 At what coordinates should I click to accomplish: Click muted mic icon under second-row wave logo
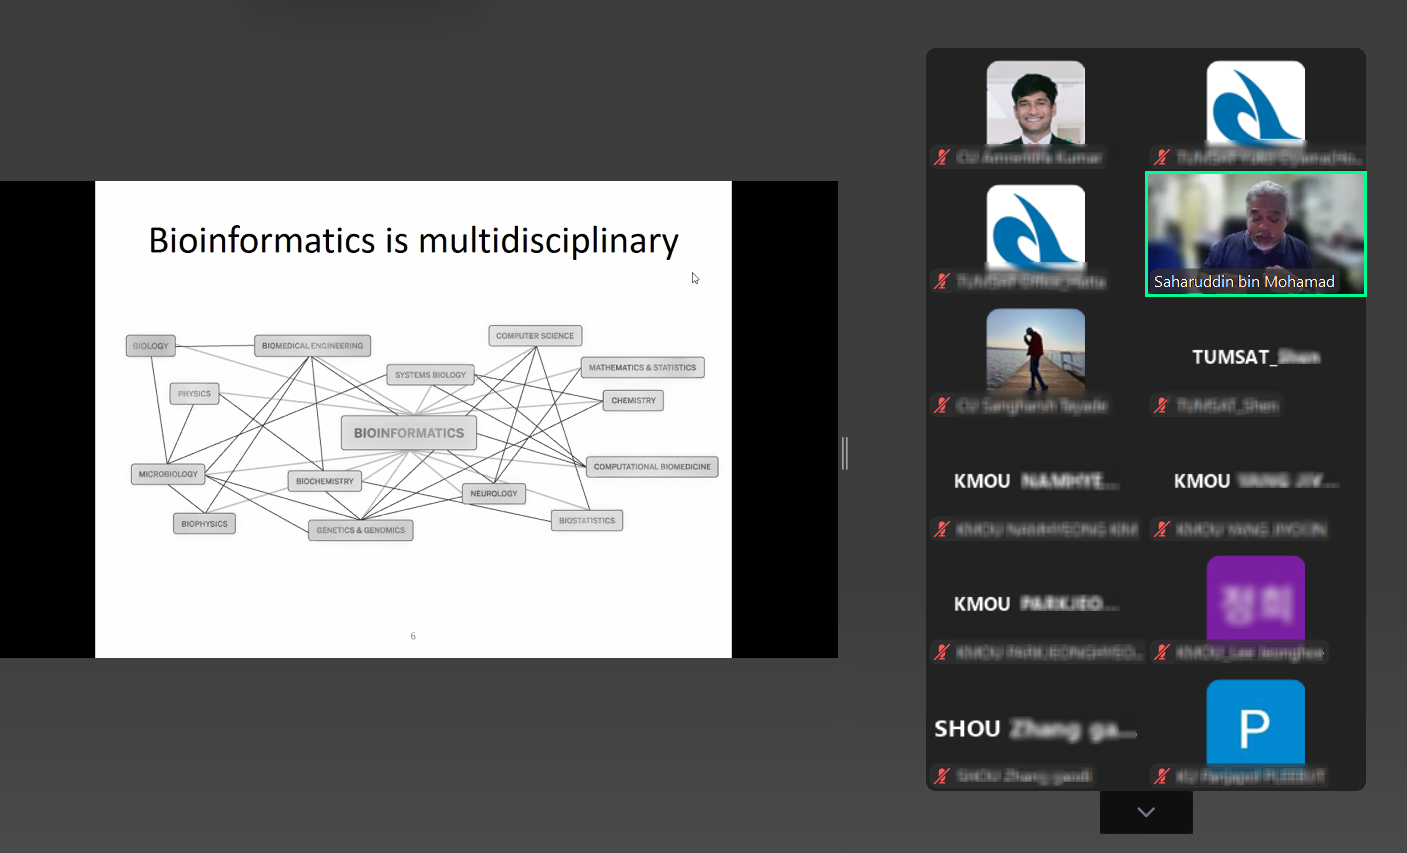click(x=942, y=281)
